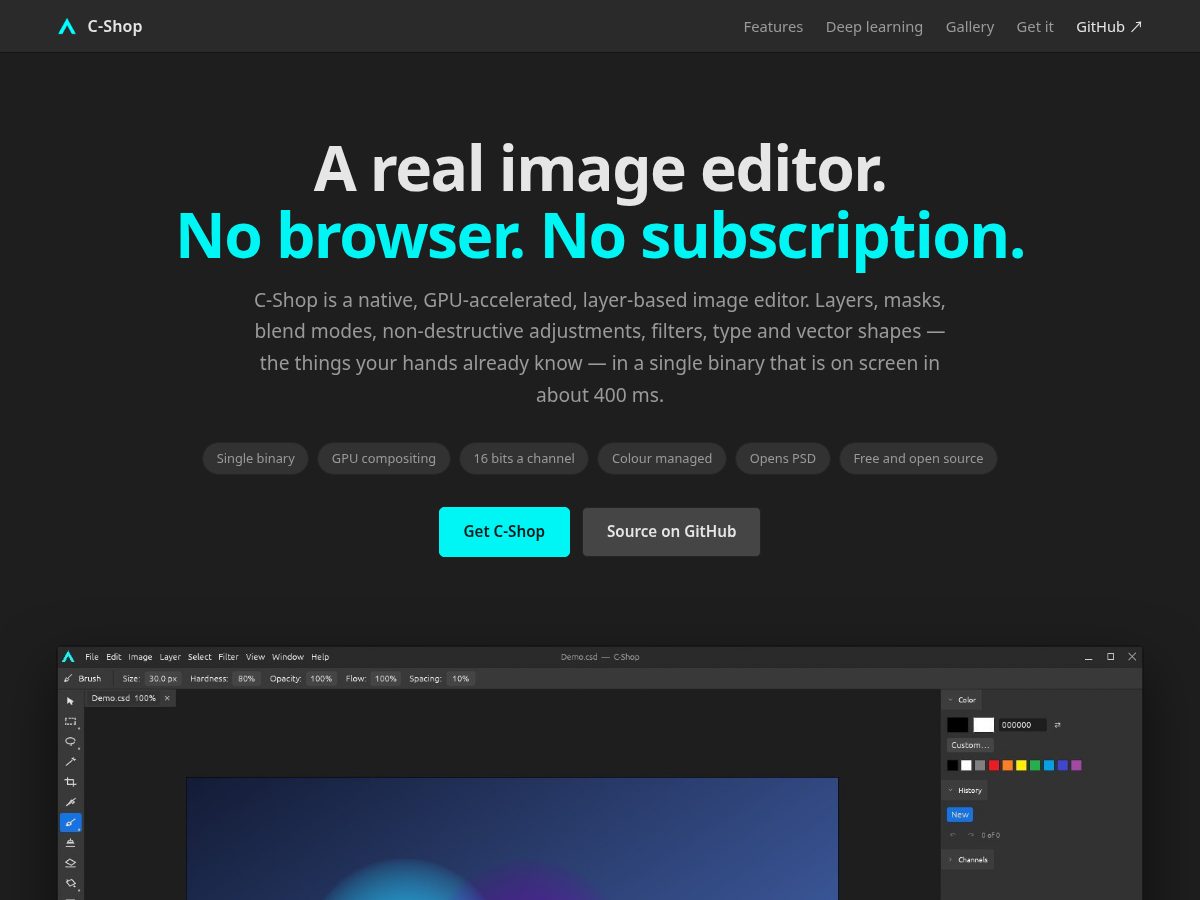
Task: Click the hex color field 000000
Action: 1022,725
